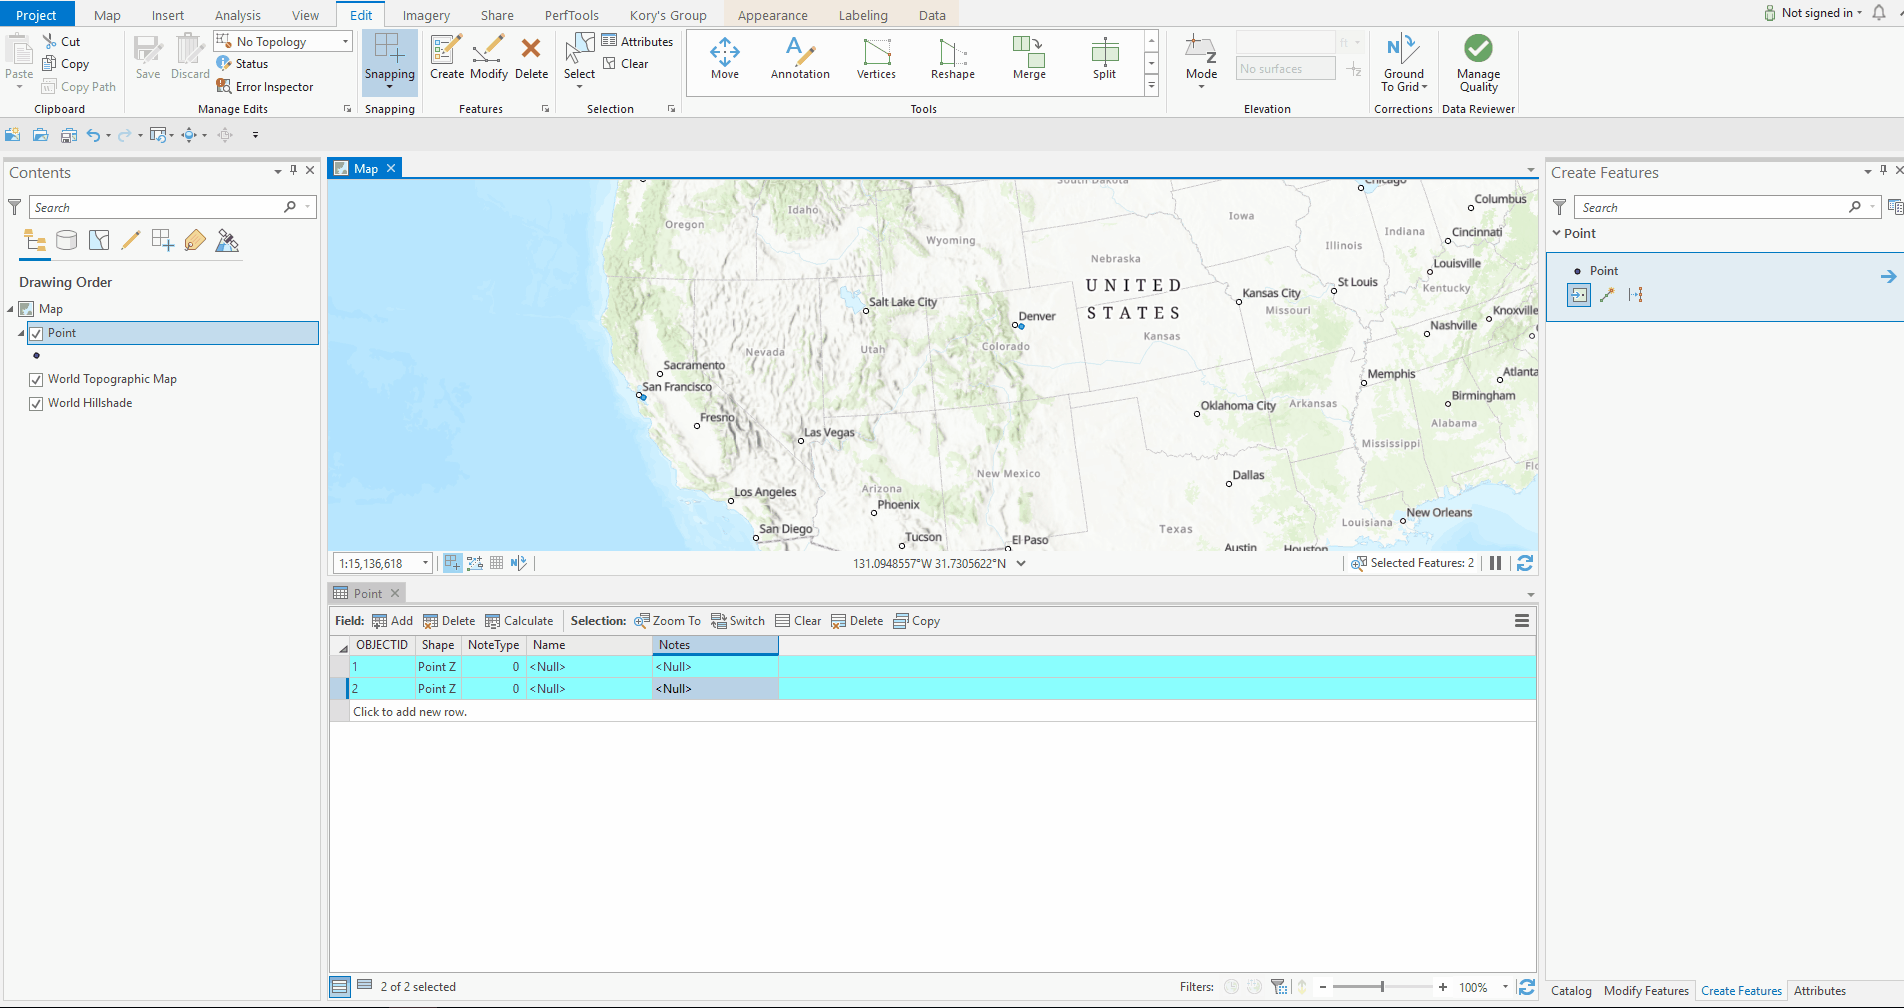This screenshot has height=1008, width=1904.
Task: Activate the Reshape tool
Action: pos(952,59)
